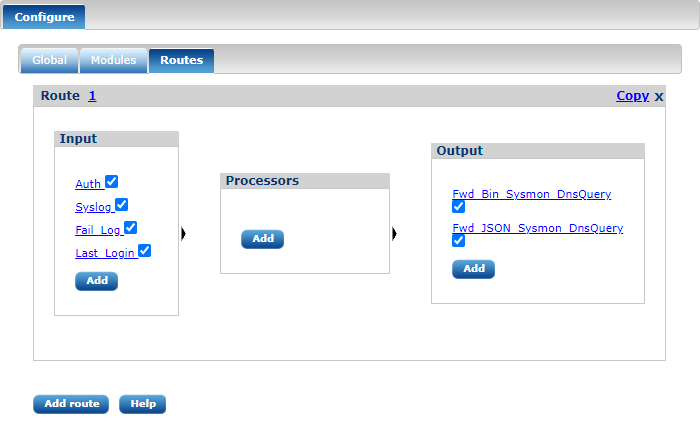Uncheck the Last_Login input checkbox
The image size is (700, 422).
tap(144, 251)
